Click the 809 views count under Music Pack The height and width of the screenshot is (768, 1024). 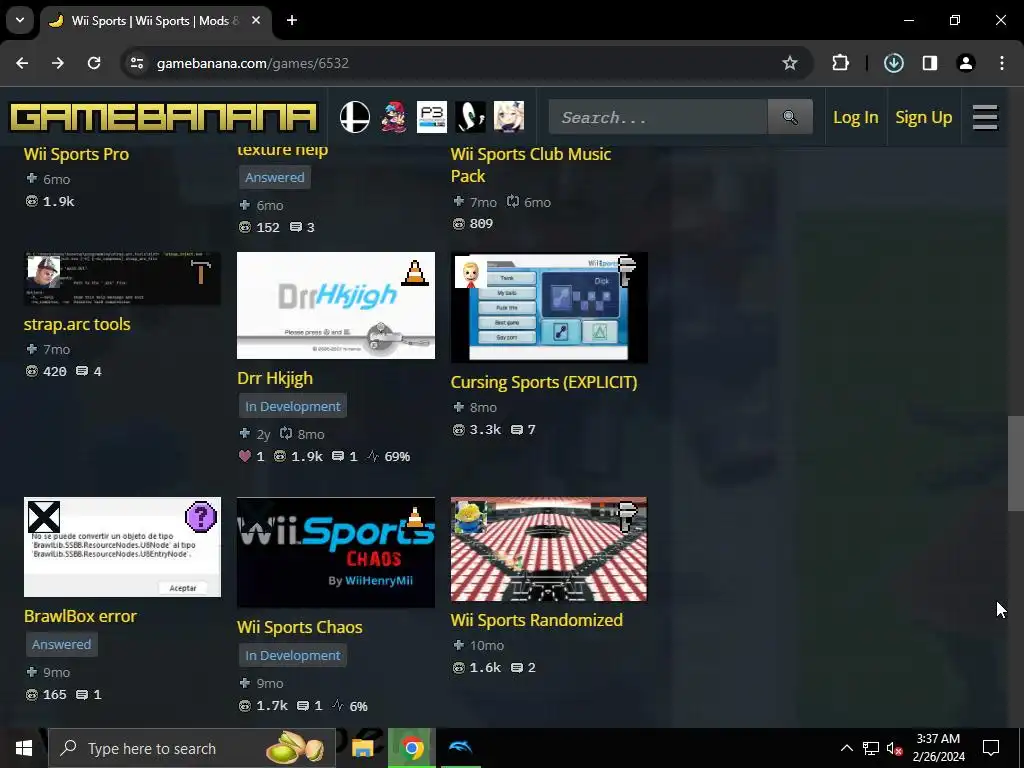481,223
